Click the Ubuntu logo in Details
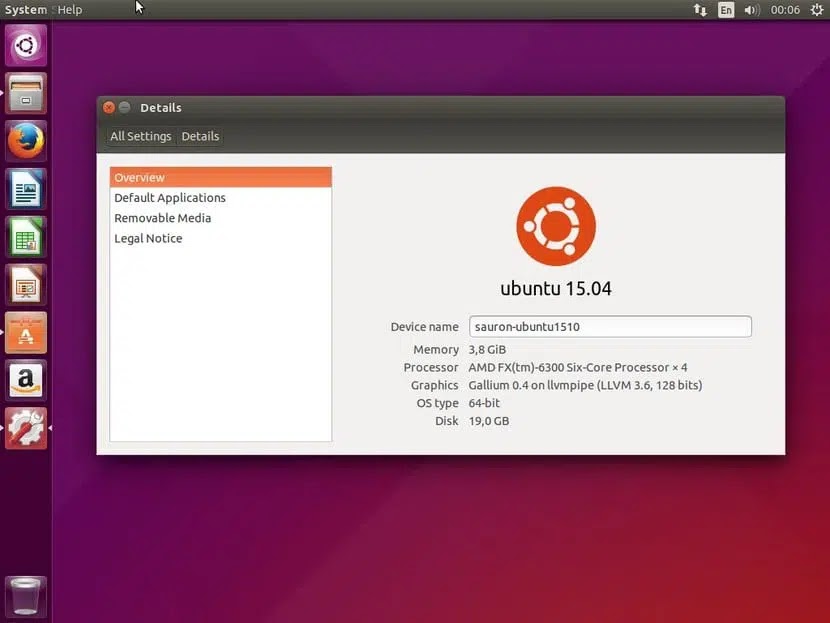 pyautogui.click(x=556, y=226)
